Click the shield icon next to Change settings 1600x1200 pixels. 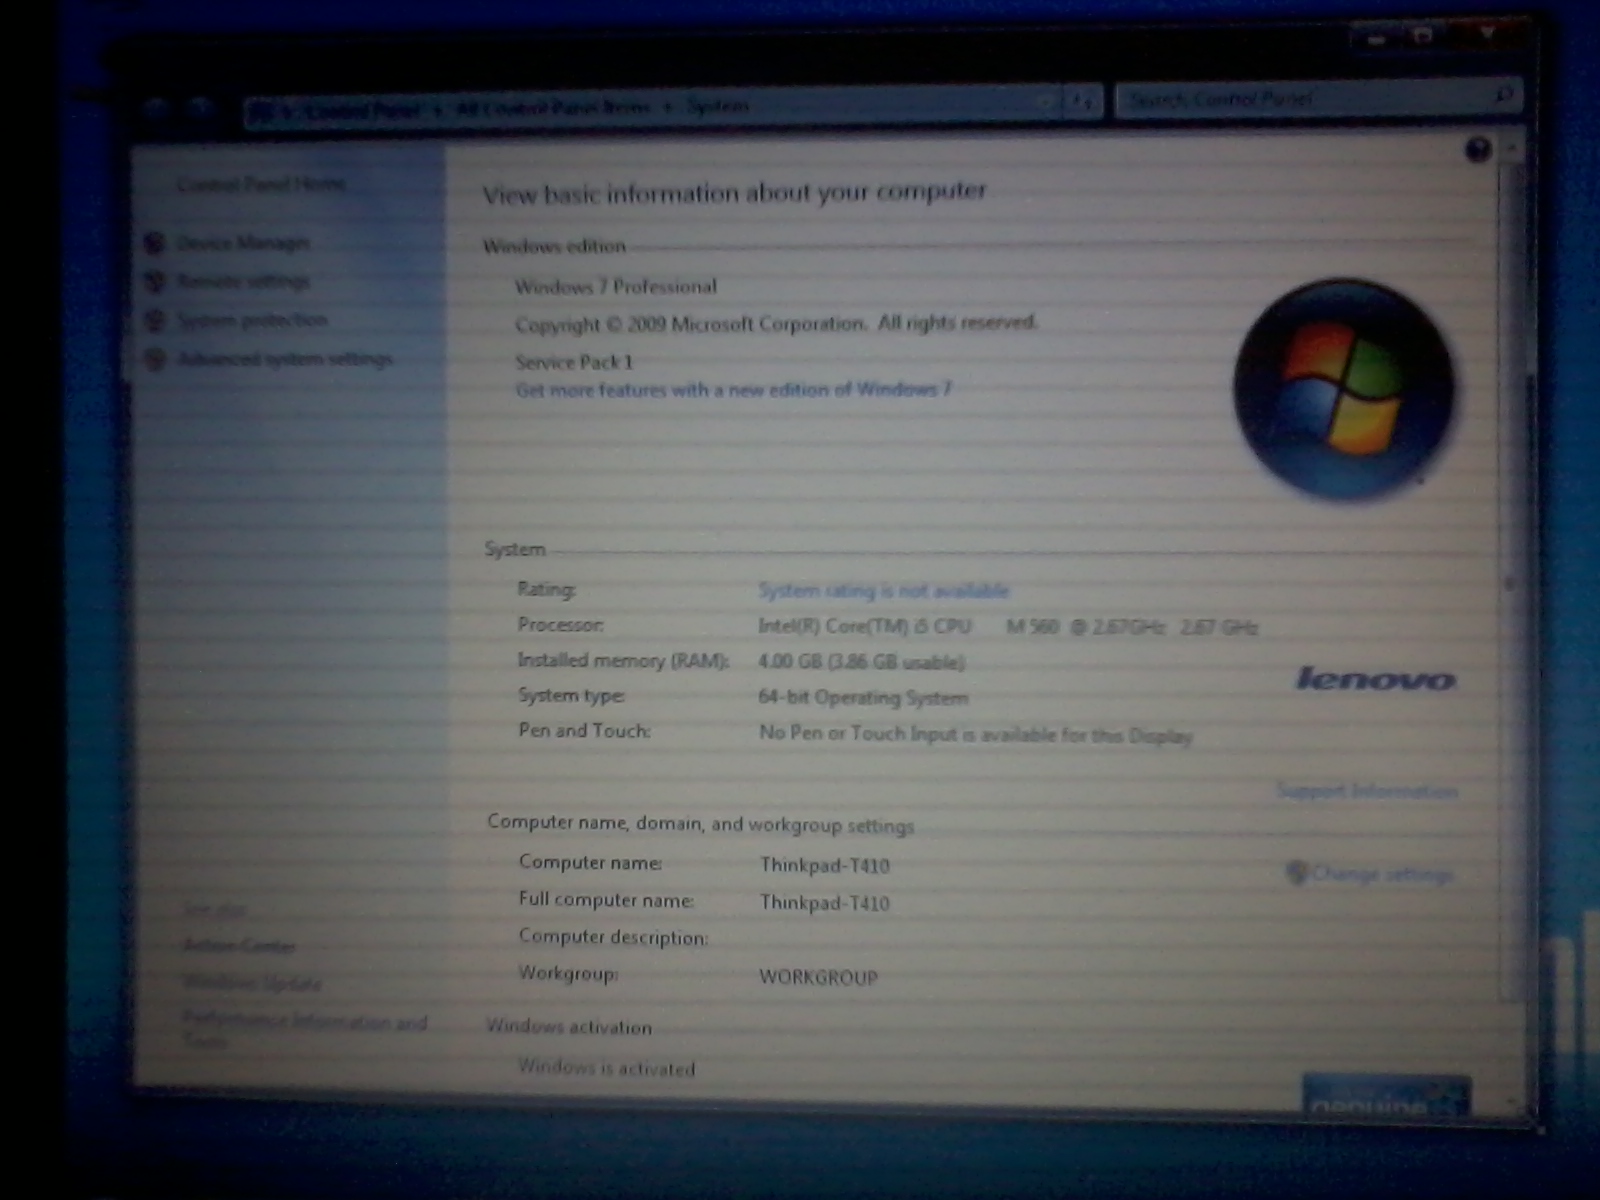coord(1297,873)
